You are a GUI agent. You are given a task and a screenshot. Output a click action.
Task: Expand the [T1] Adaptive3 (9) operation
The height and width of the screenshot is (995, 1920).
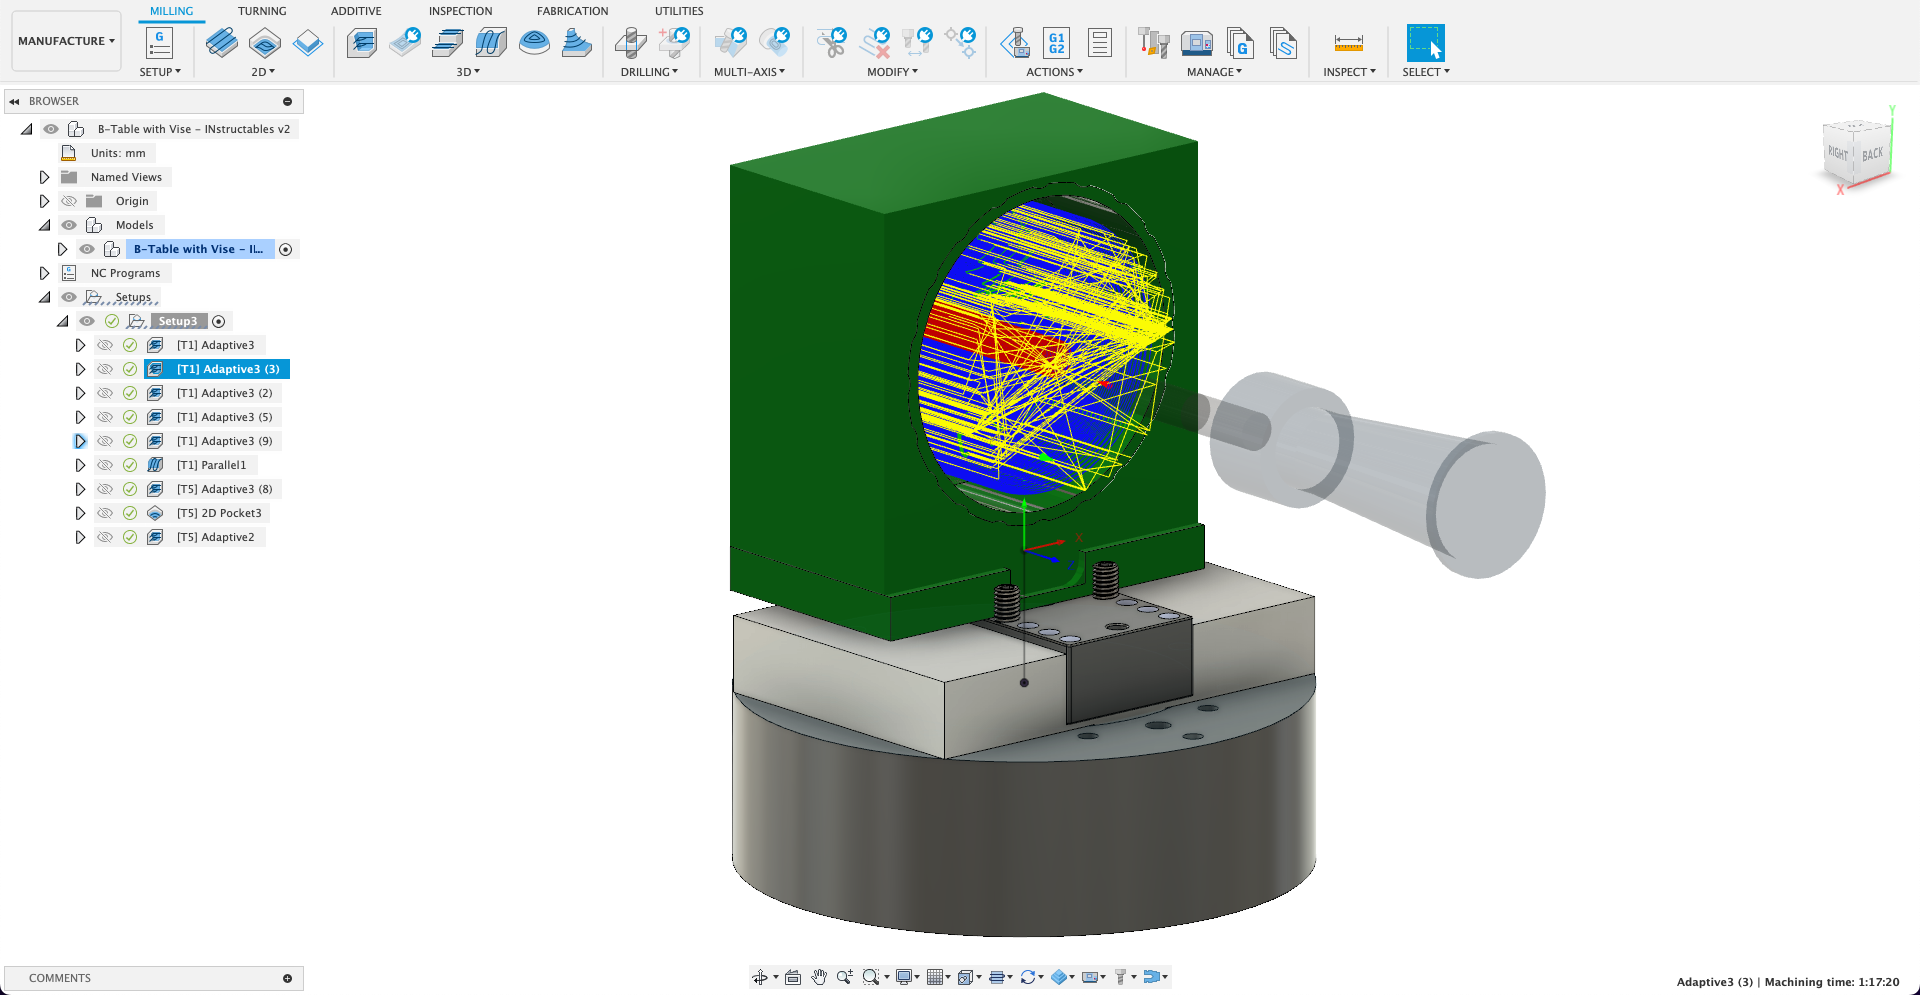point(80,441)
